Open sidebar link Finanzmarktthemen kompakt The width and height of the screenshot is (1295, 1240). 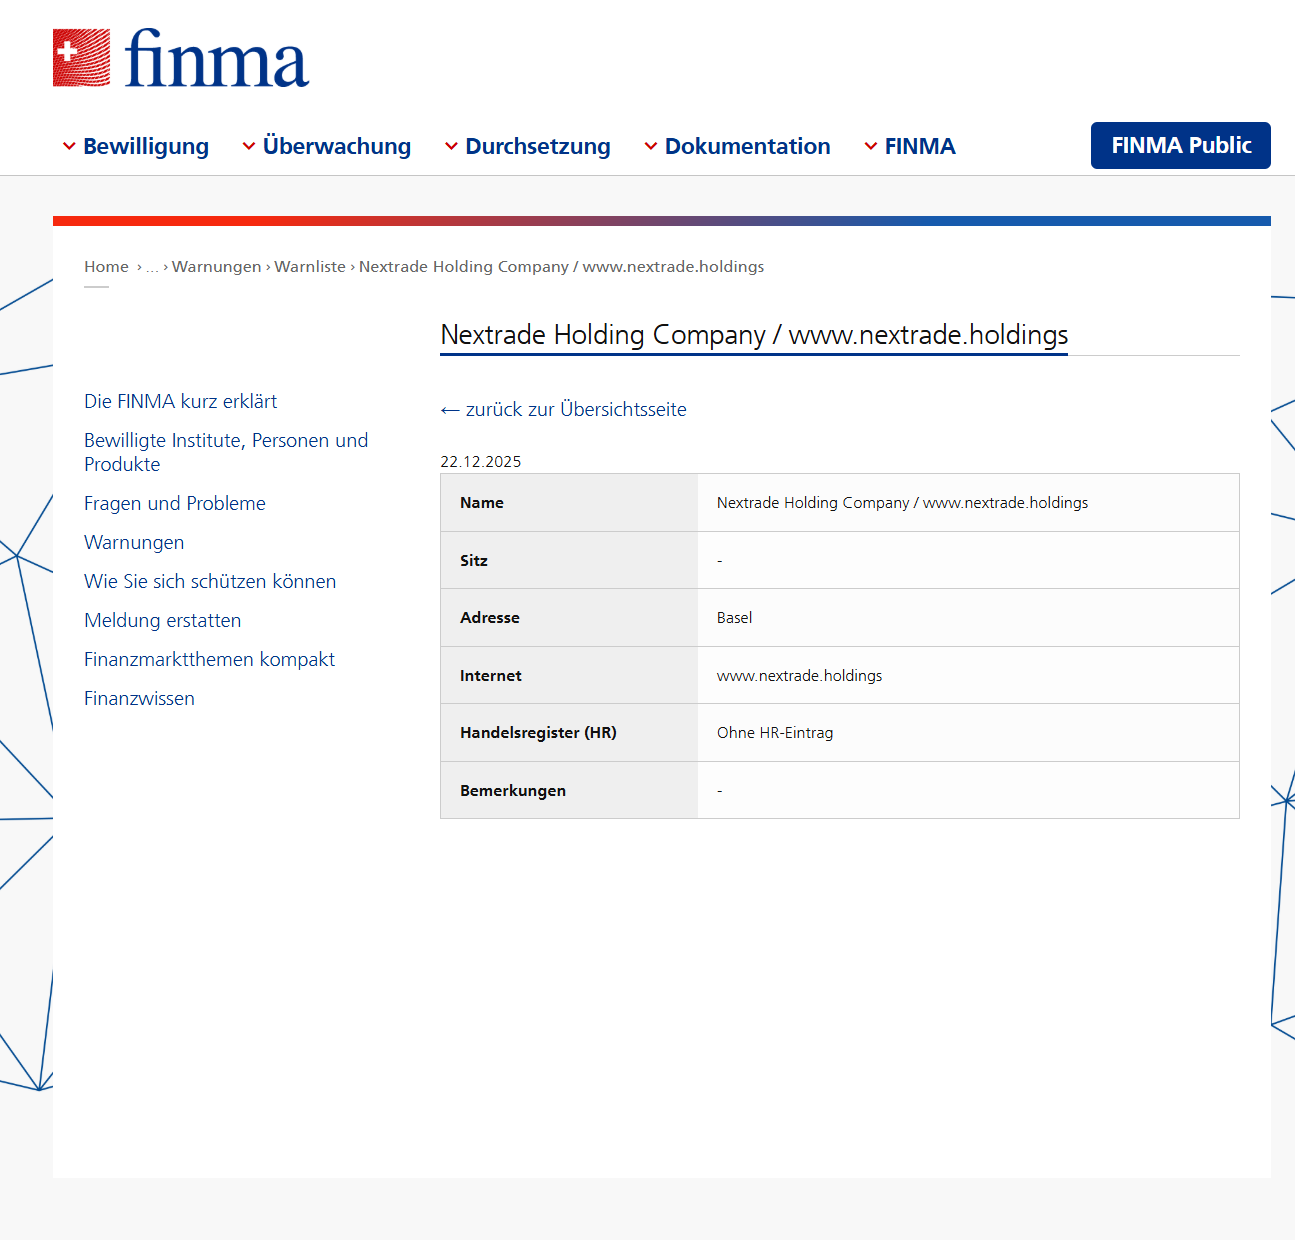(x=209, y=659)
